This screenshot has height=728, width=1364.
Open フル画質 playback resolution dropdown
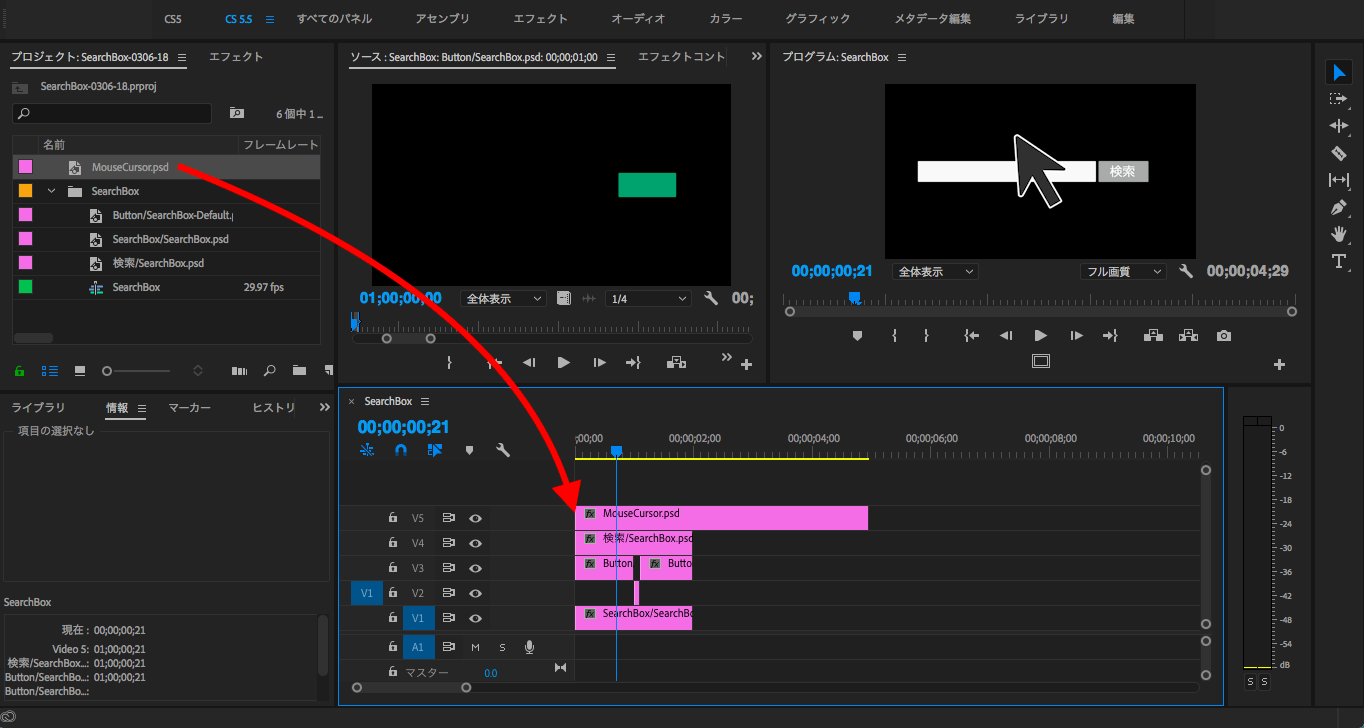tap(1123, 271)
